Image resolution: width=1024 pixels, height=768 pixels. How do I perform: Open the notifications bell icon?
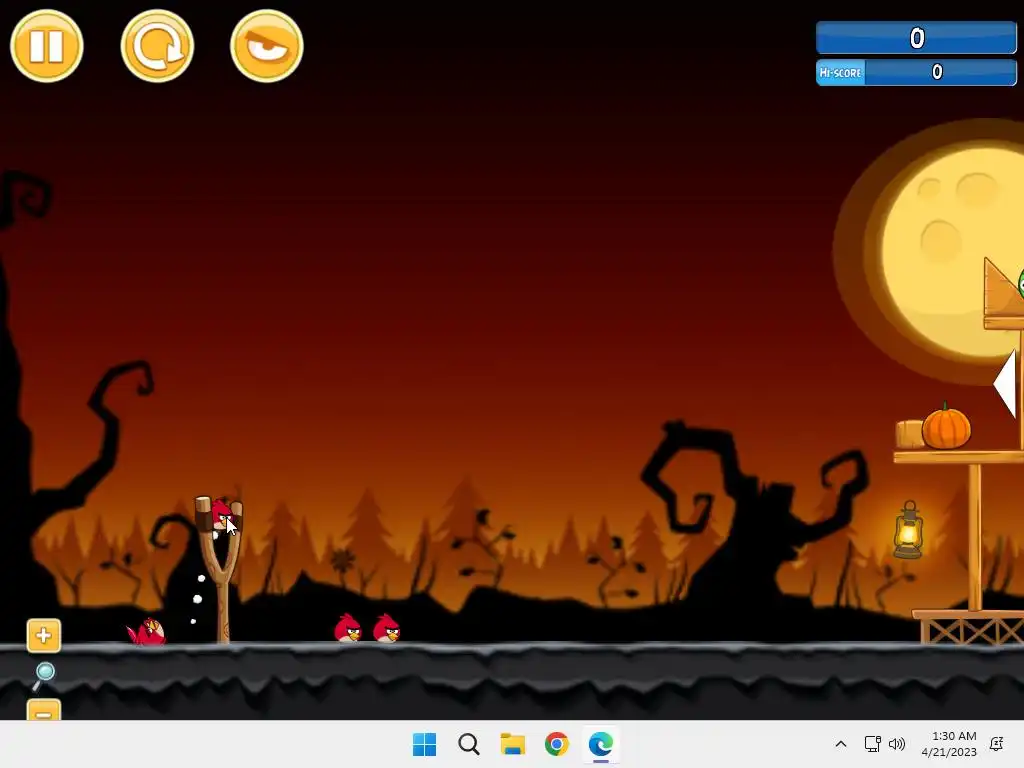pyautogui.click(x=997, y=744)
